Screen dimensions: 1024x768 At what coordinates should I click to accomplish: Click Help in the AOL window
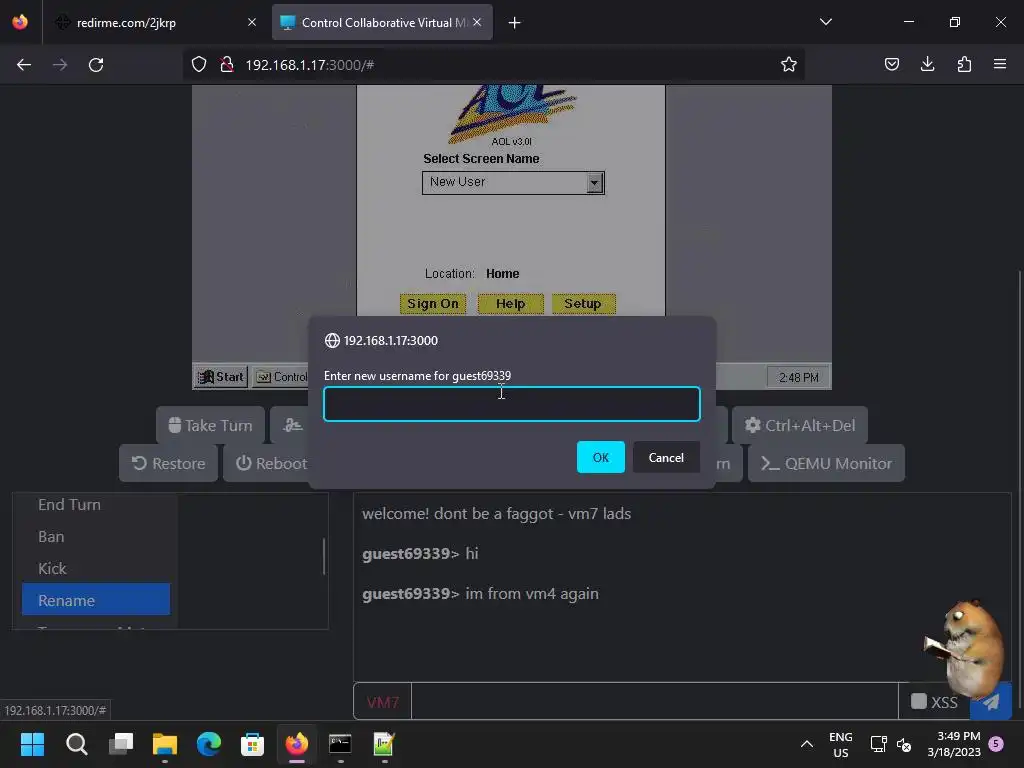pos(510,304)
